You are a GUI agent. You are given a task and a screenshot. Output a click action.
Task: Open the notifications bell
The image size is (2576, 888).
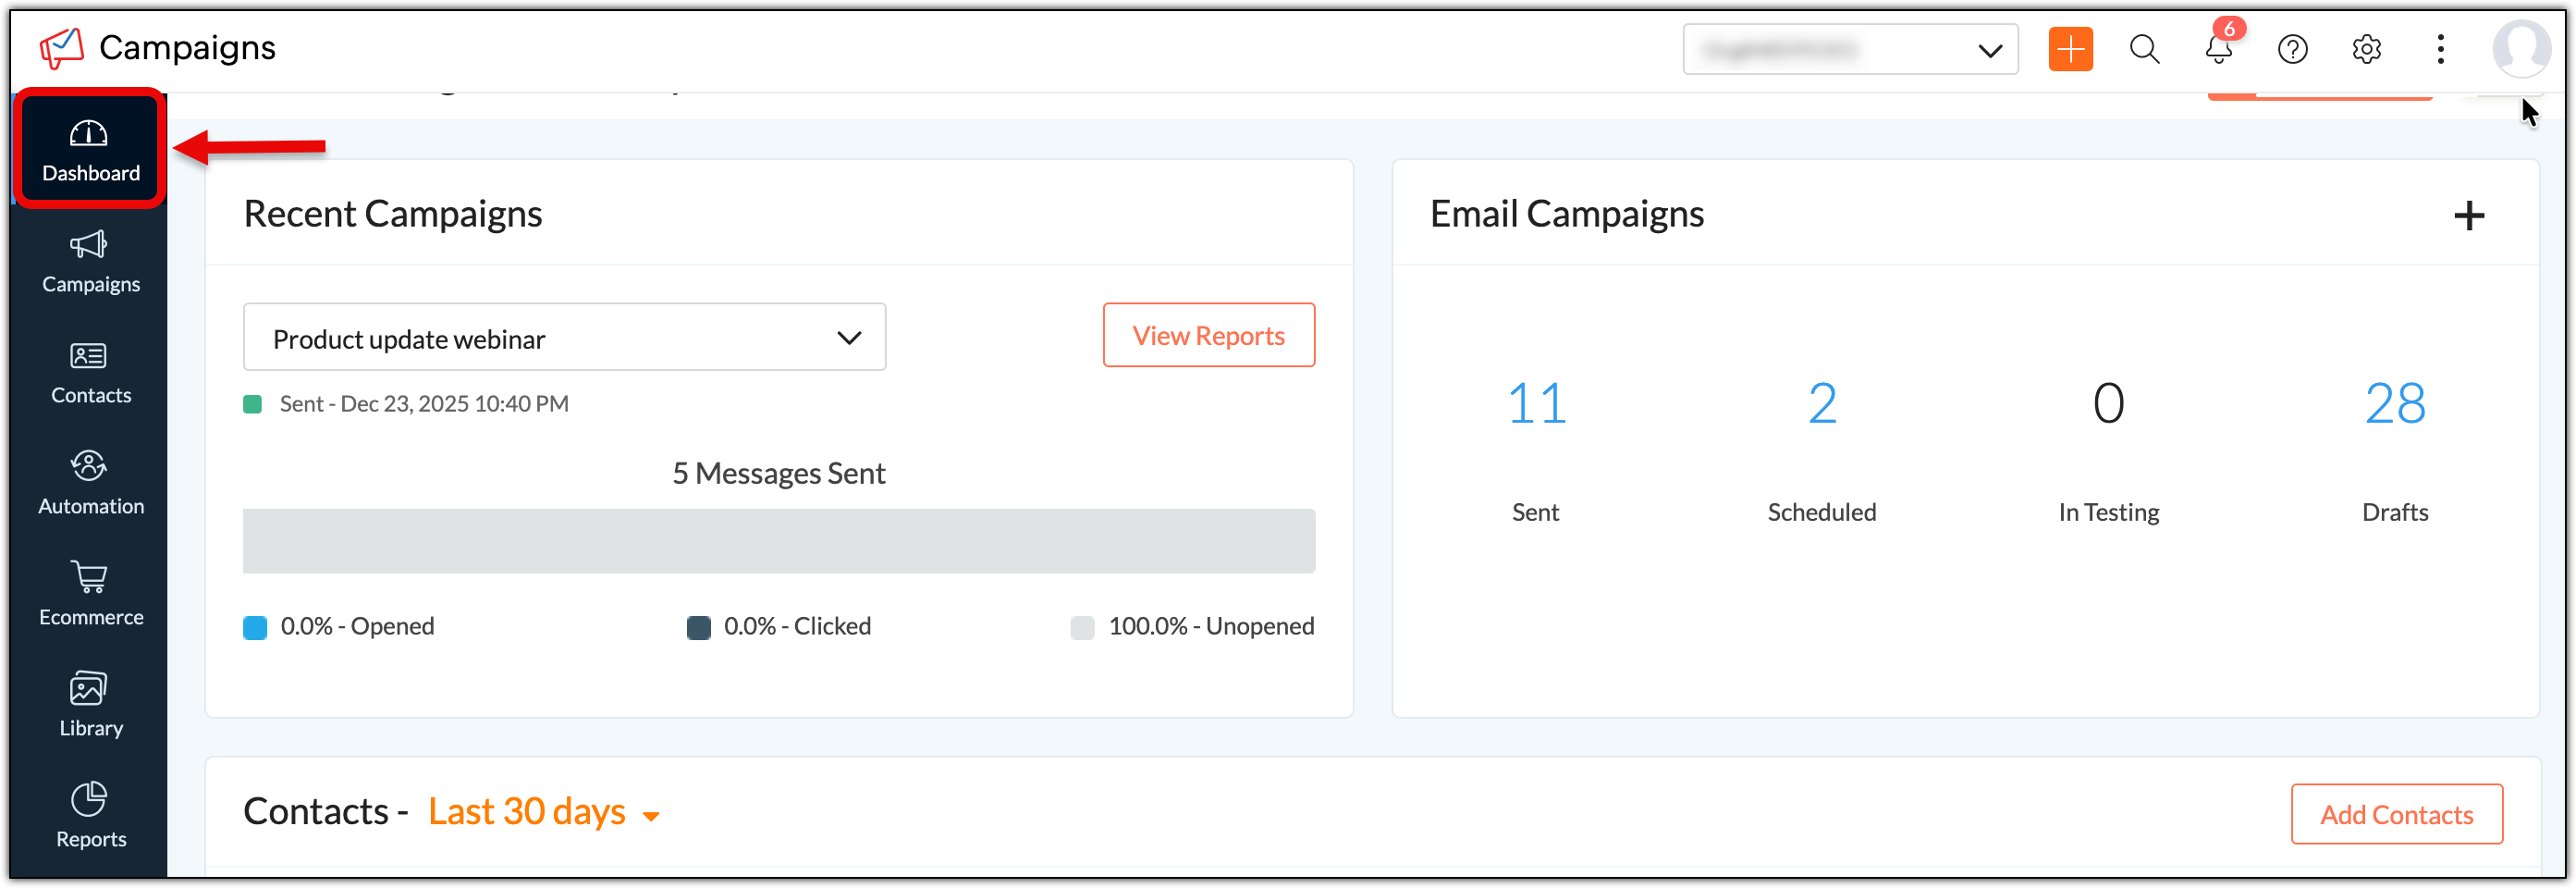2218,49
